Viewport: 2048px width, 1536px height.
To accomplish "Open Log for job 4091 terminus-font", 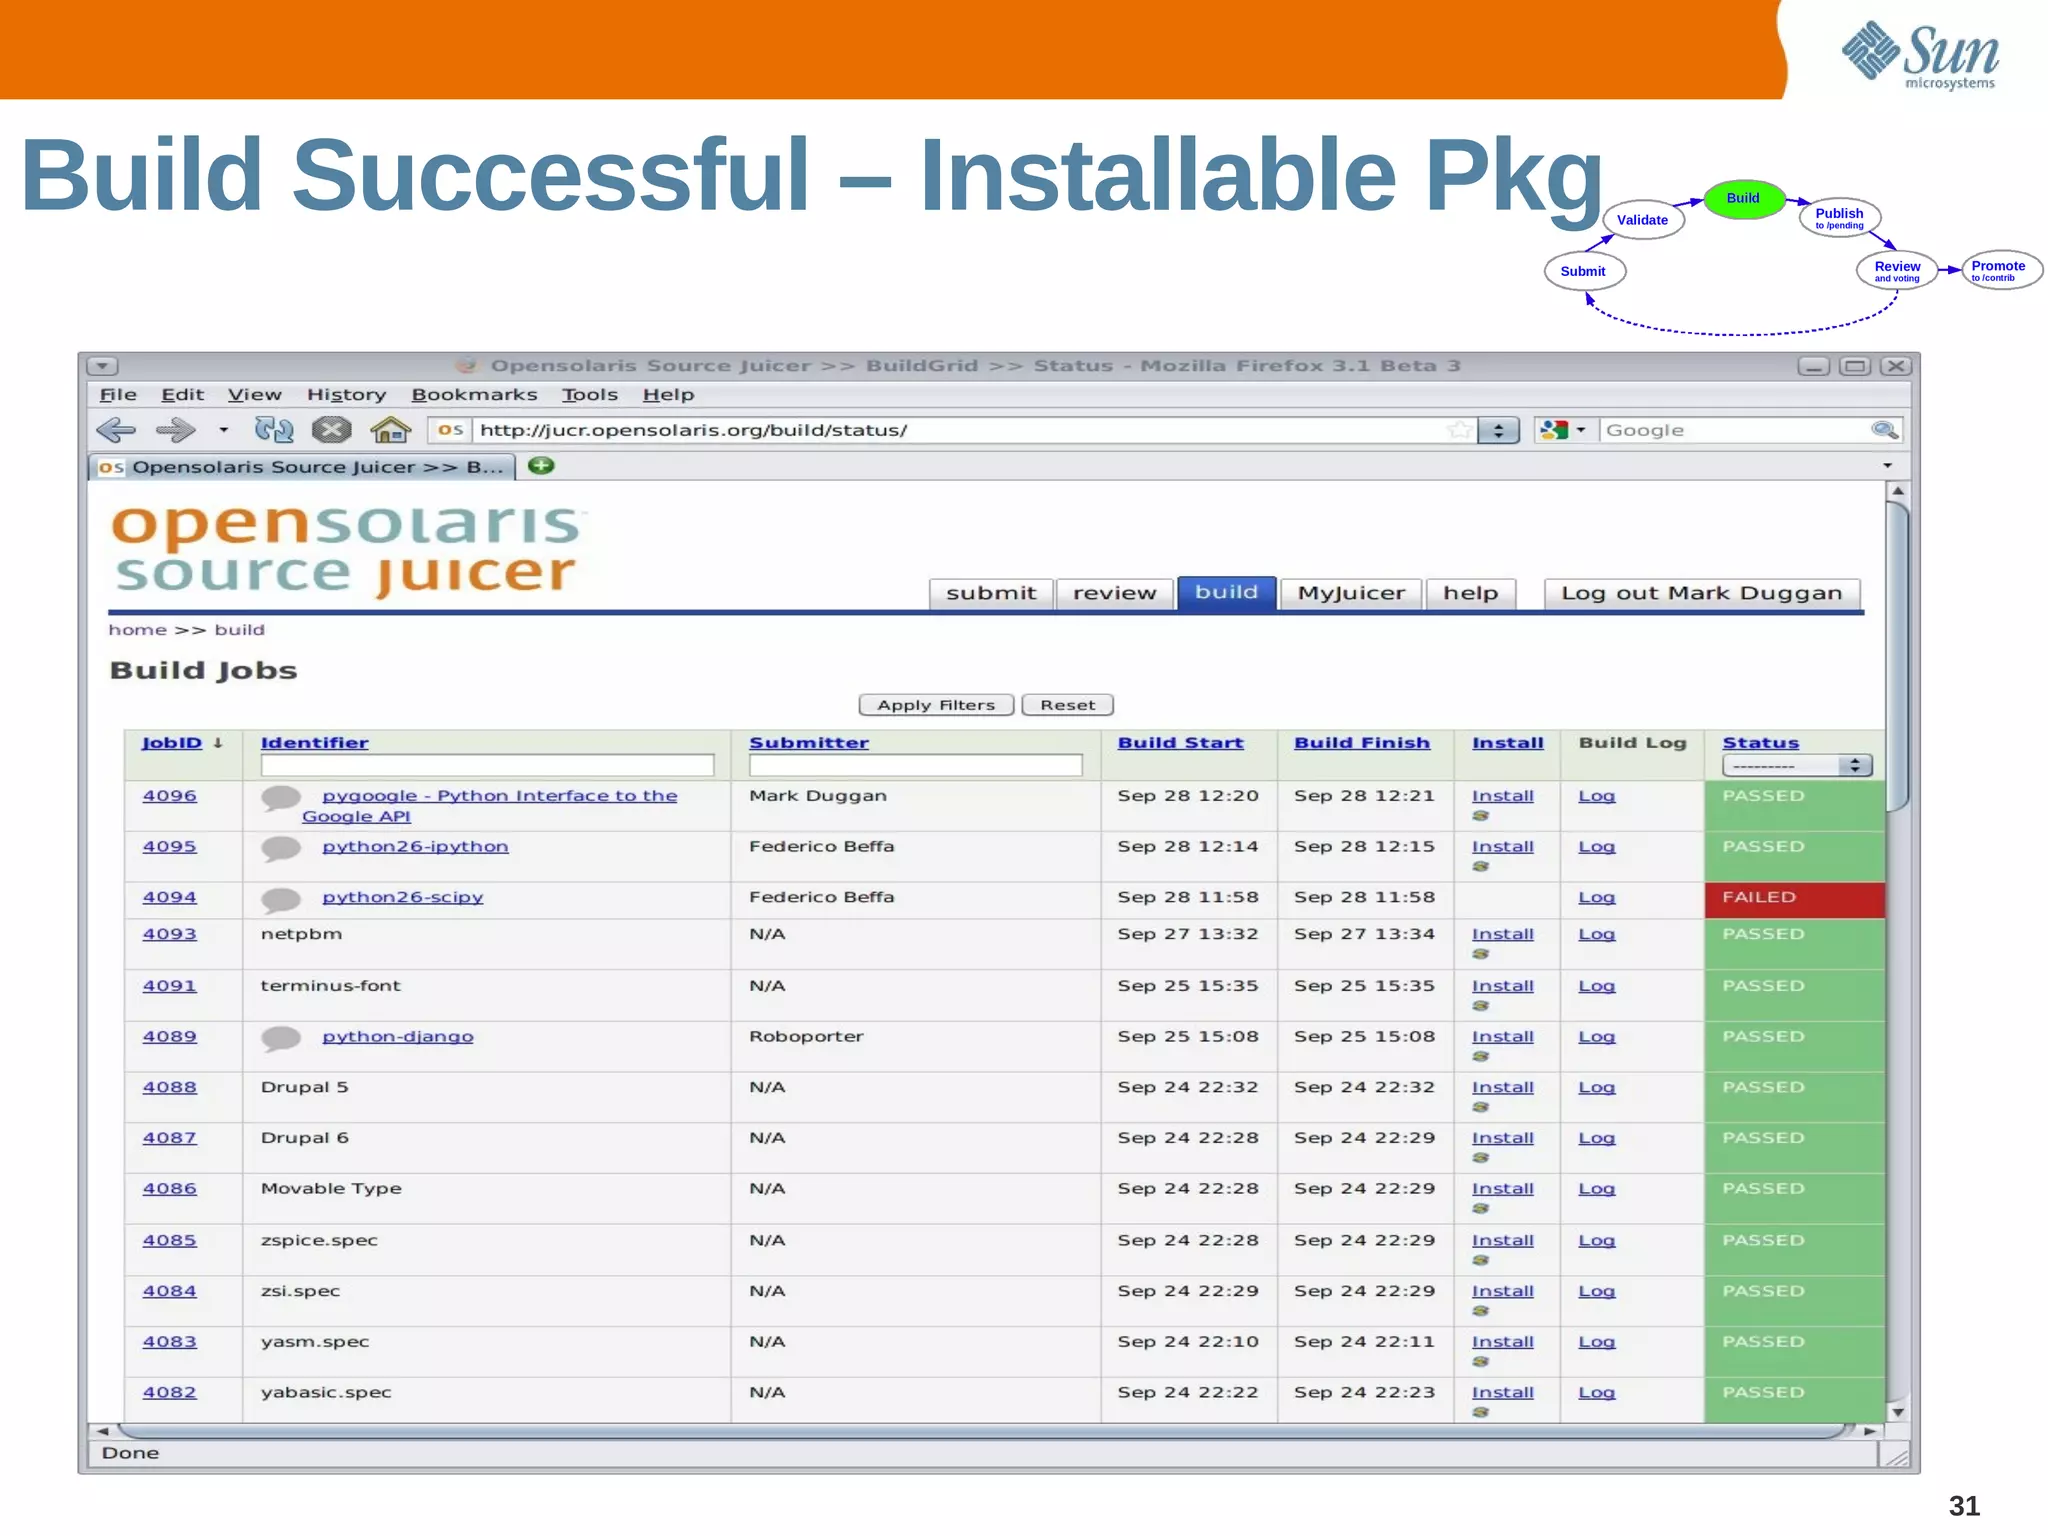I will [x=1596, y=986].
